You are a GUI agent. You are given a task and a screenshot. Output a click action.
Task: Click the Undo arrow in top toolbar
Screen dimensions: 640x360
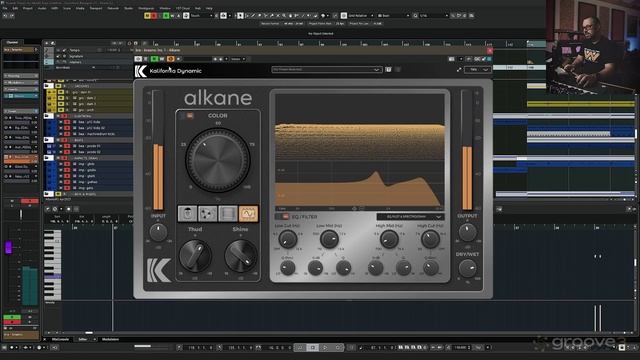(5, 16)
